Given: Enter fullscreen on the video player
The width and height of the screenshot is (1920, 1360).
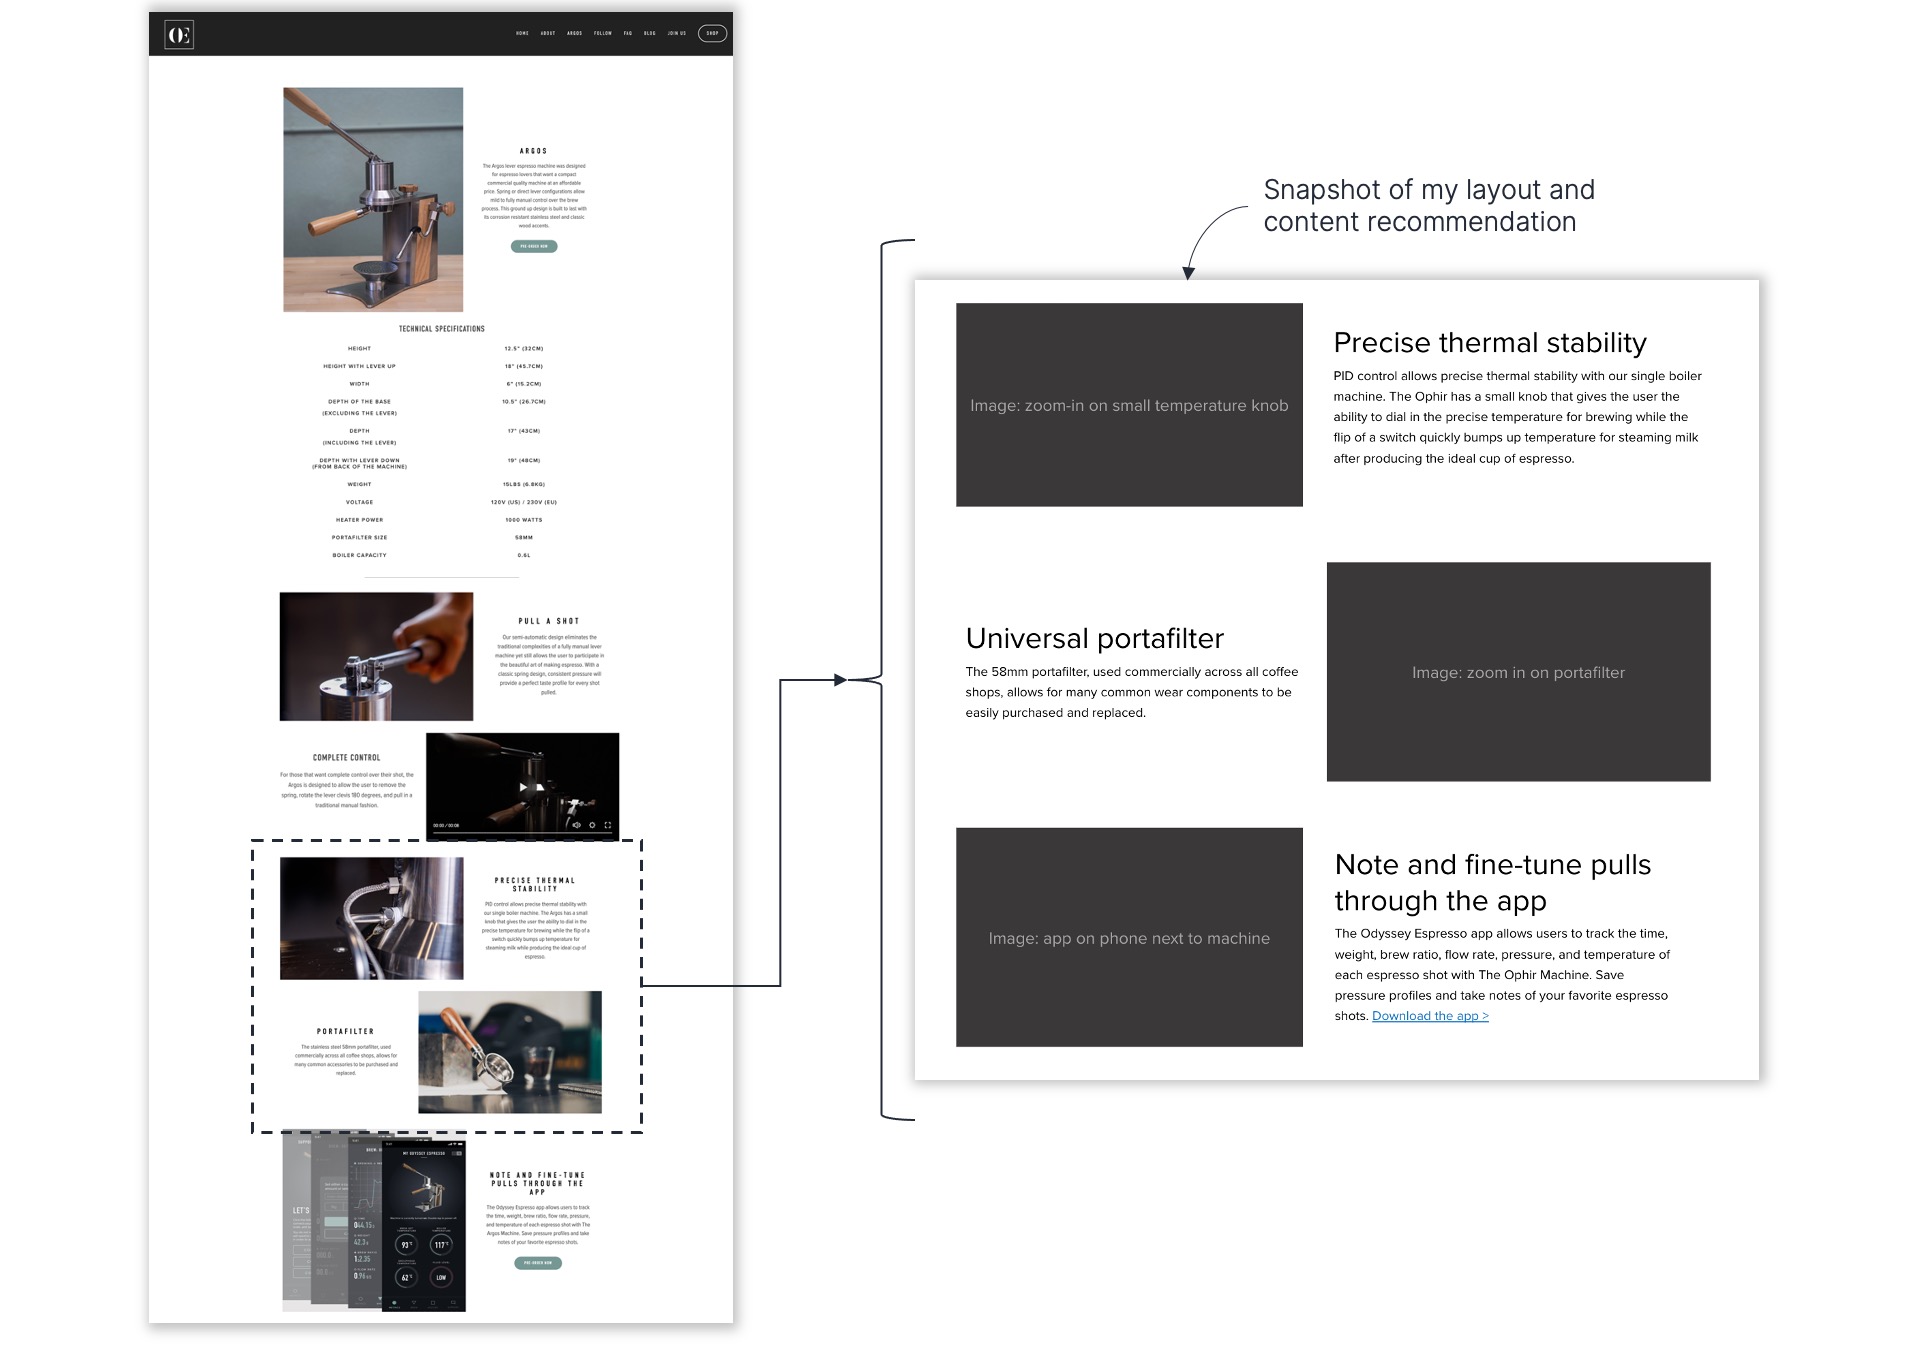Looking at the screenshot, I should [x=607, y=825].
